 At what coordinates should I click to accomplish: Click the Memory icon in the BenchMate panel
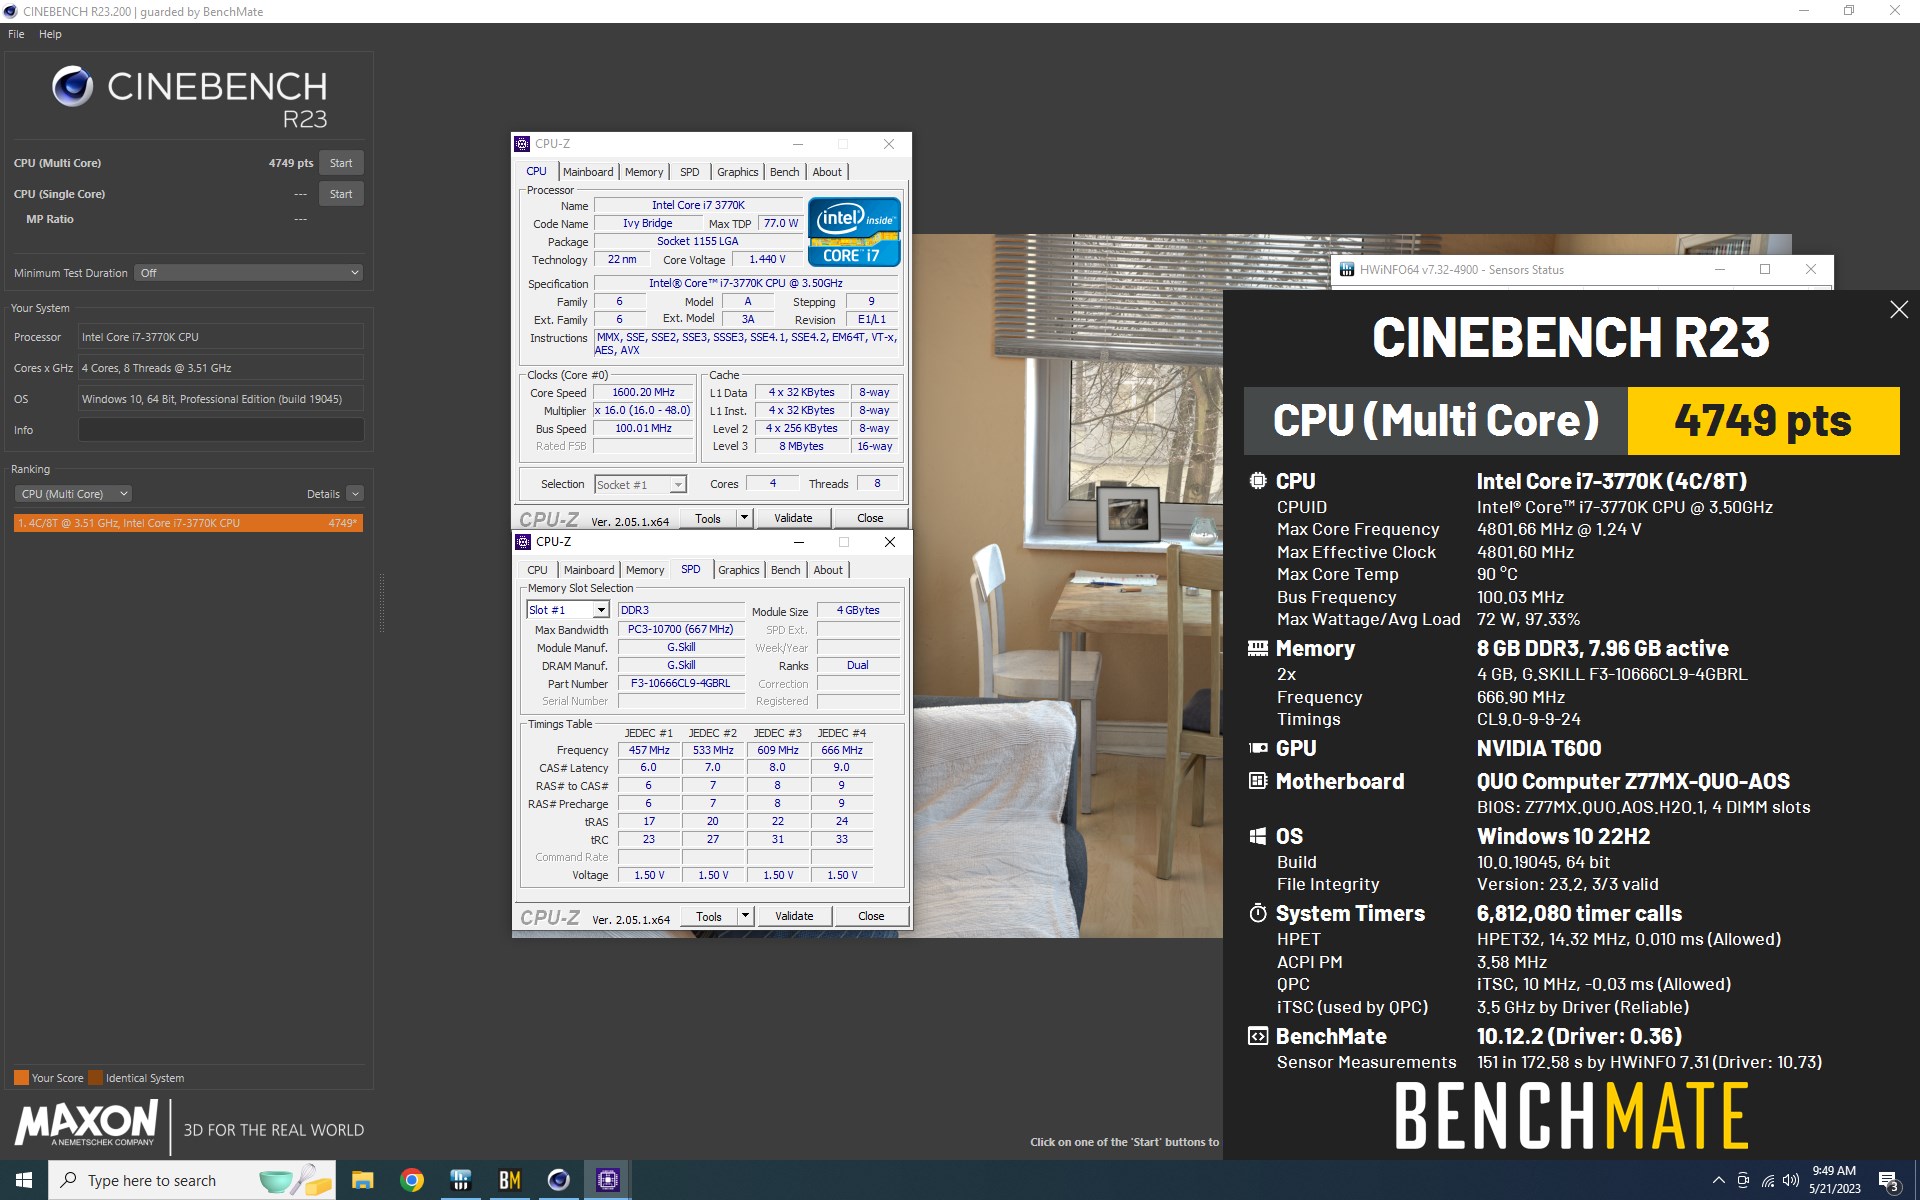tap(1257, 648)
